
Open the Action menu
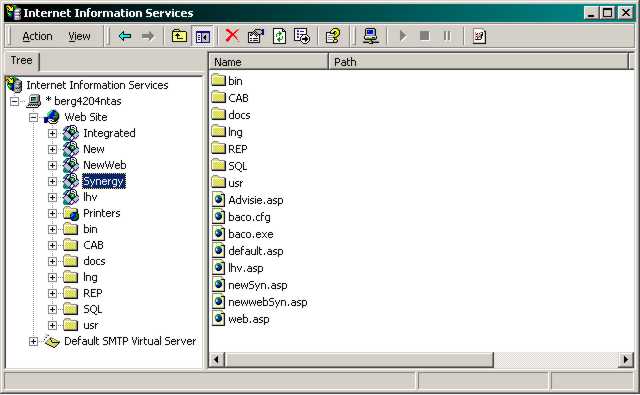[x=37, y=36]
